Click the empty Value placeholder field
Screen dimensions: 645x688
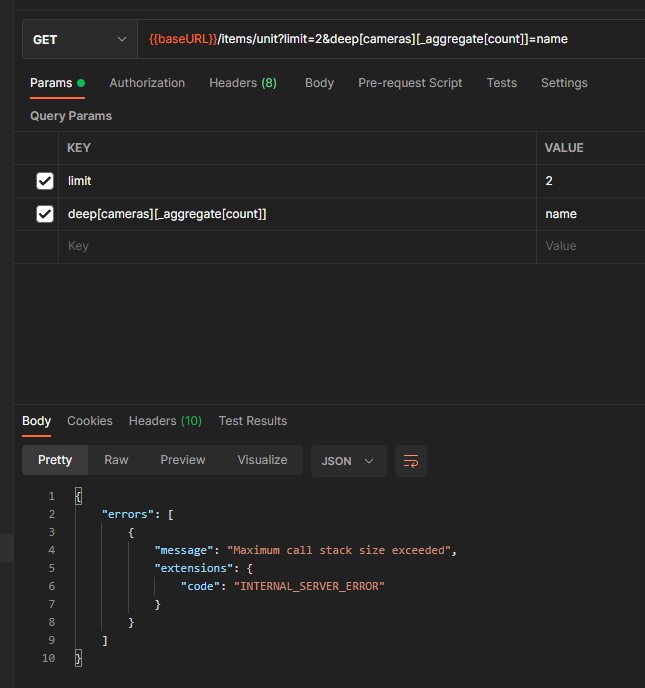591,247
